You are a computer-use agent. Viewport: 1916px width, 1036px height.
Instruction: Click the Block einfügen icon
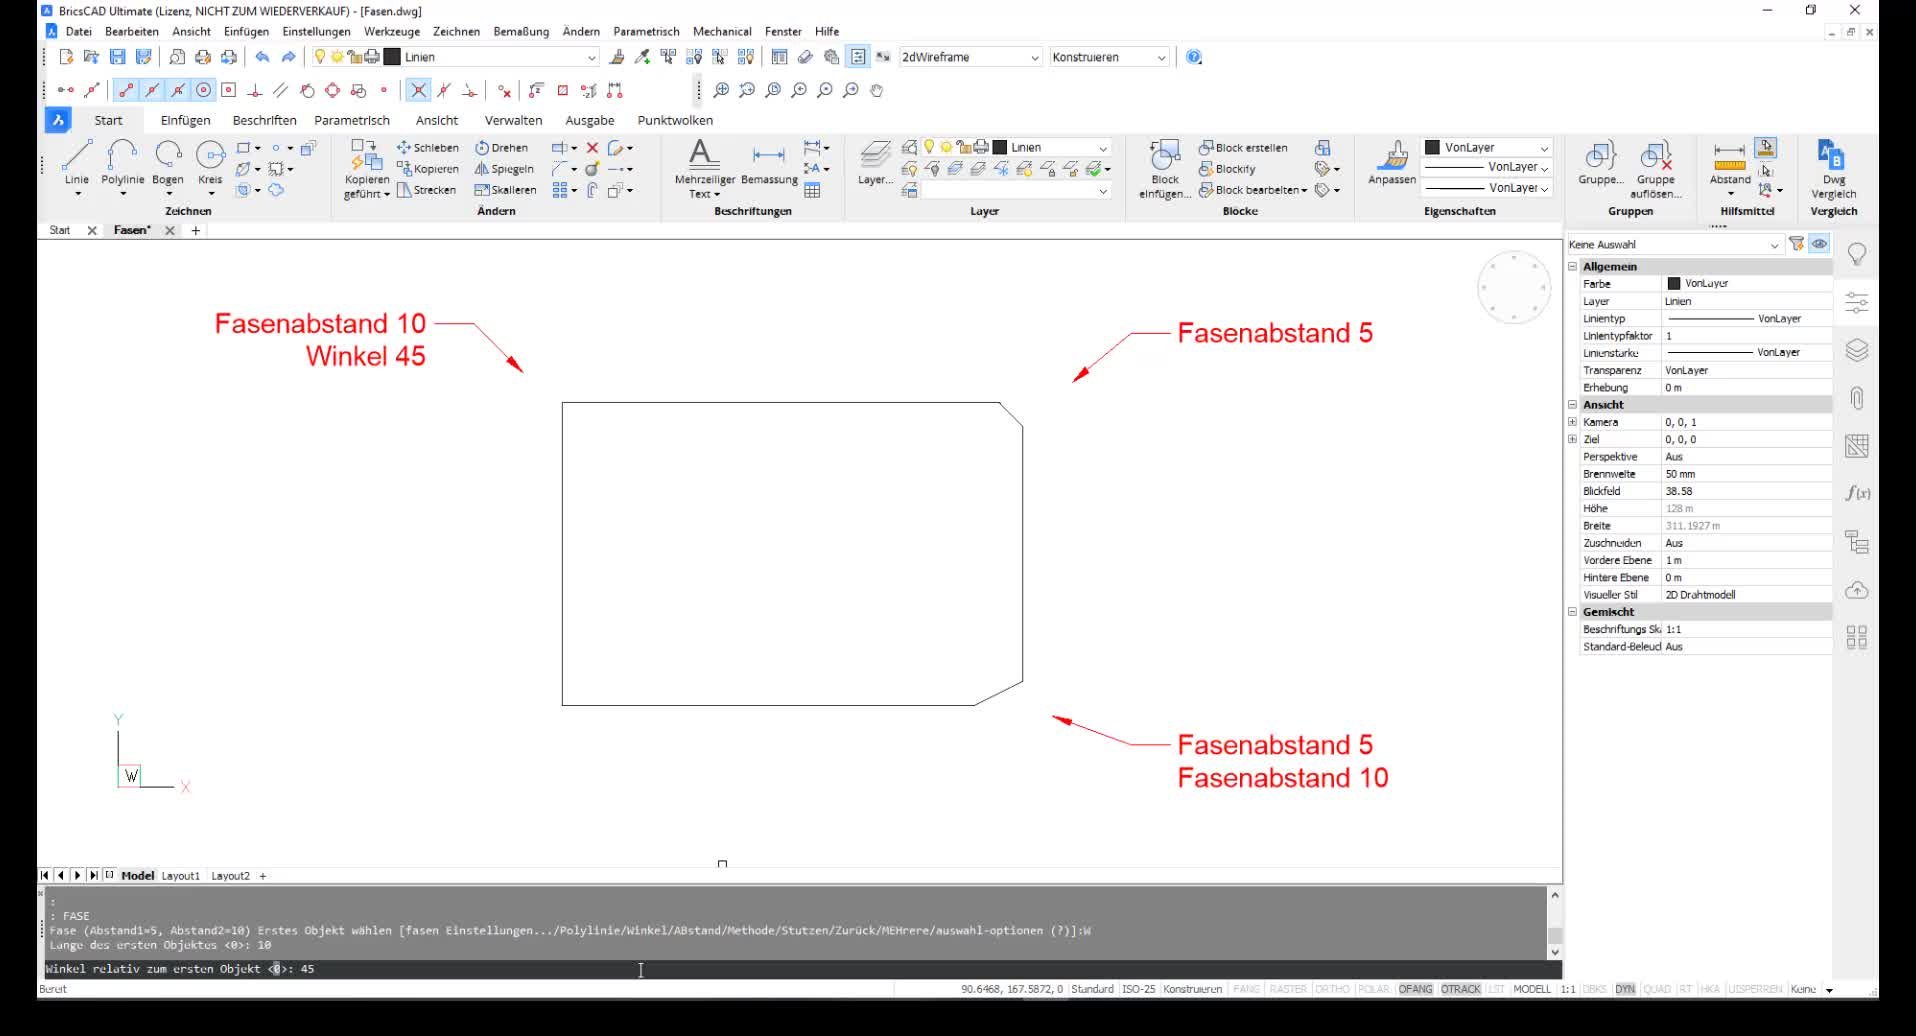pos(1165,167)
